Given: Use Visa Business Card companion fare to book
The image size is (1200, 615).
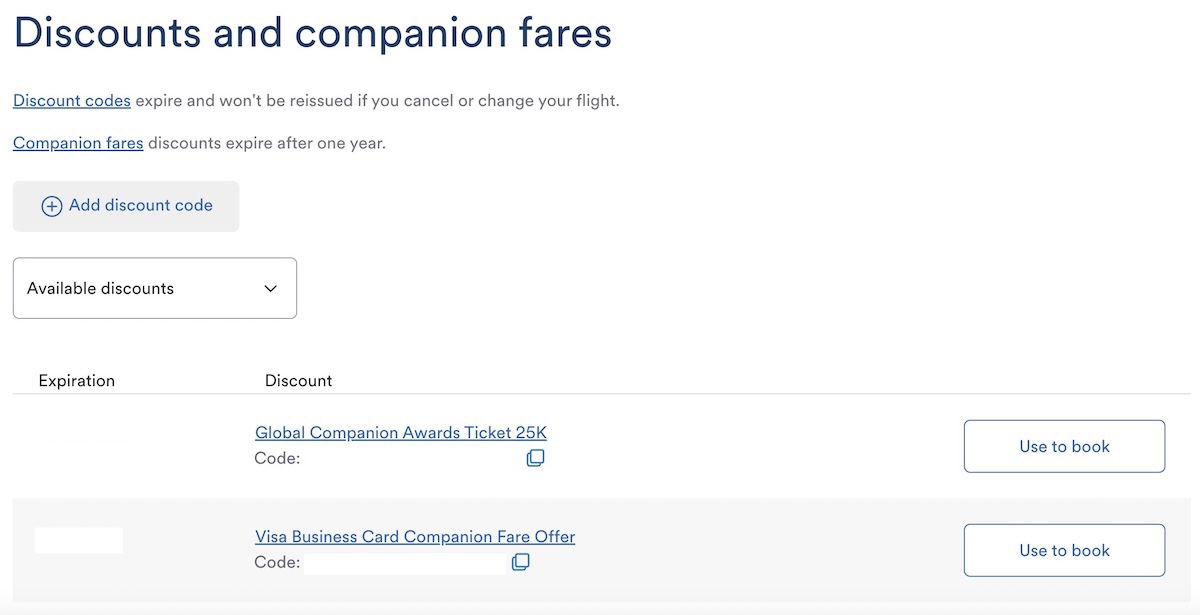Looking at the screenshot, I should 1064,550.
